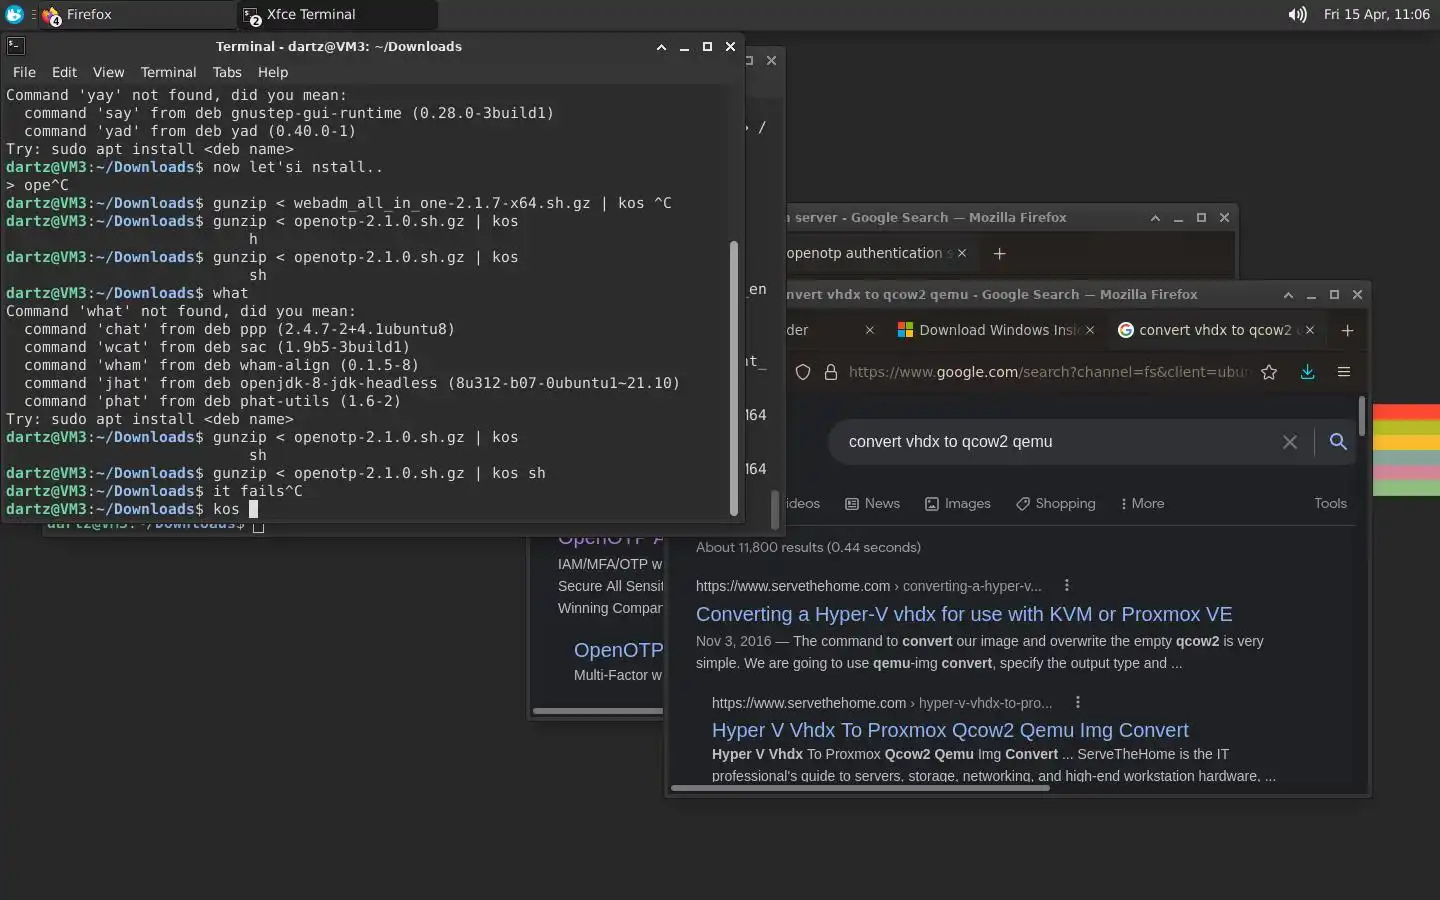
Task: Click the Google search magnifier button
Action: point(1338,441)
